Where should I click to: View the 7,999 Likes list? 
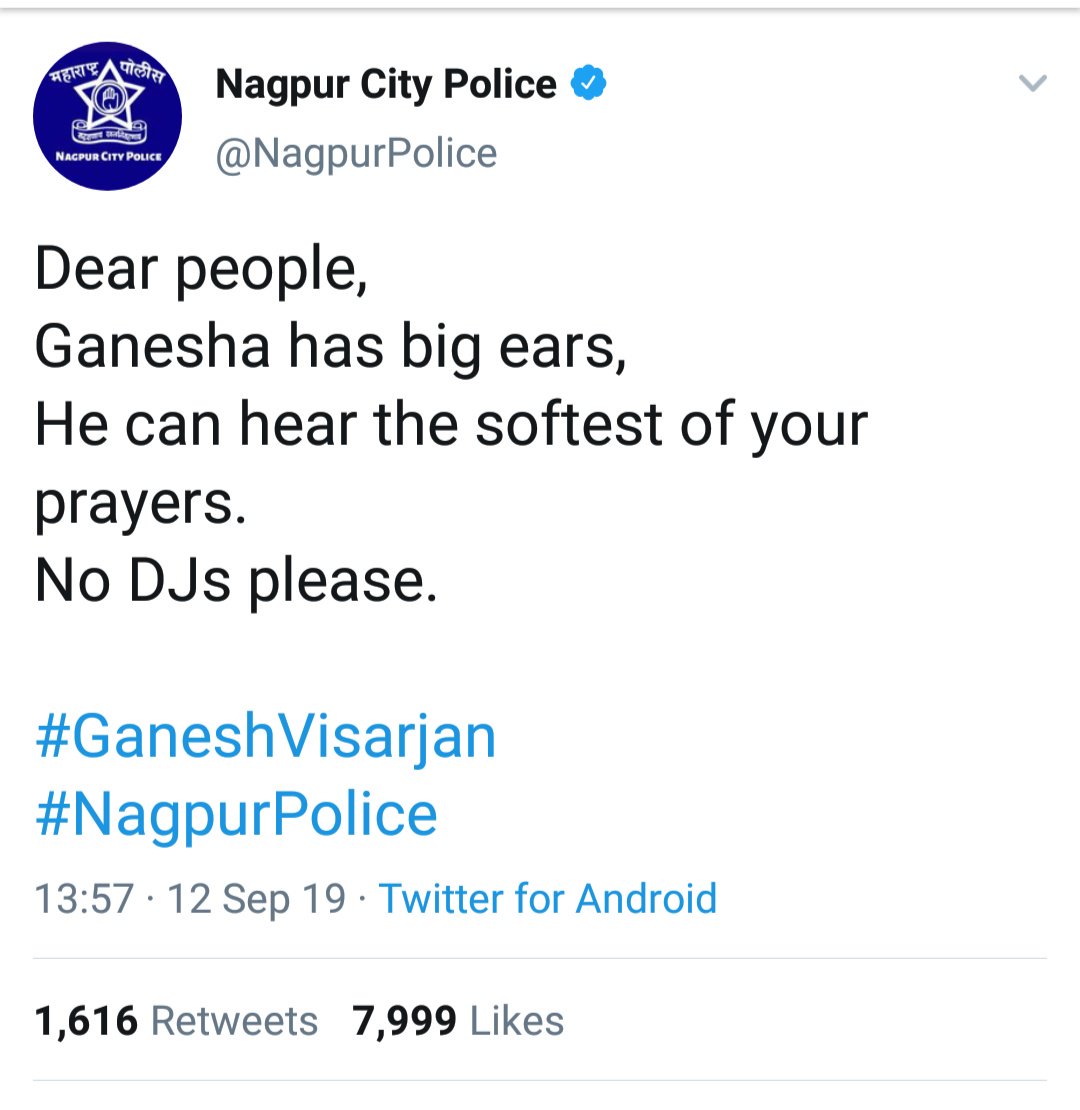pos(458,1021)
